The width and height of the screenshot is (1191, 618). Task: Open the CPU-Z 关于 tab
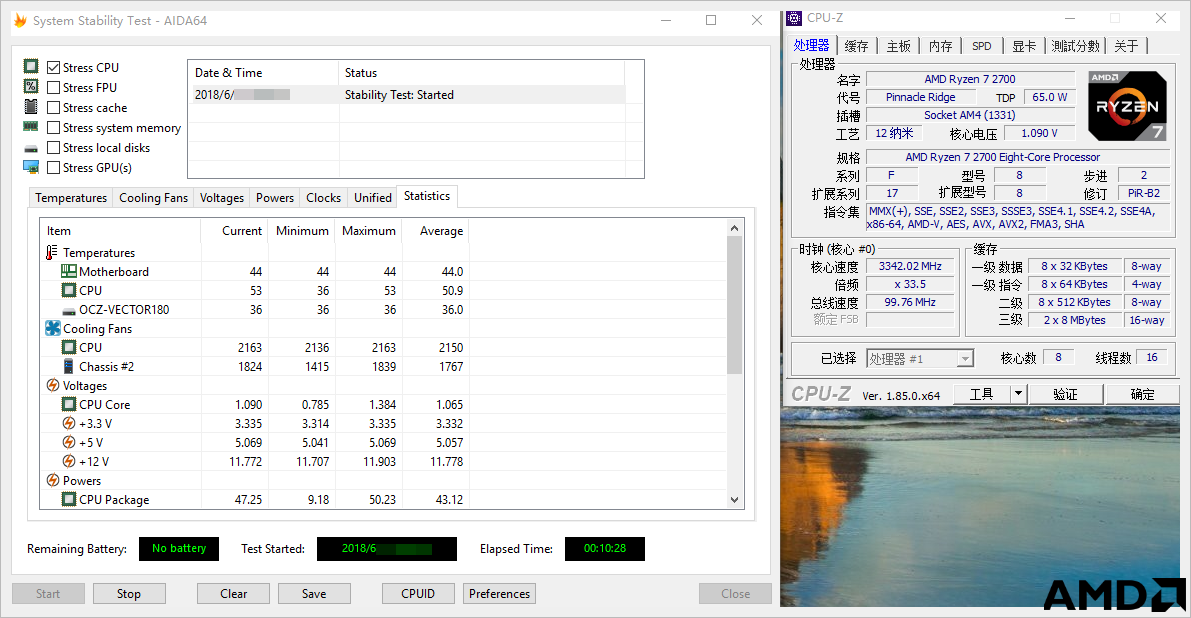click(x=1126, y=46)
